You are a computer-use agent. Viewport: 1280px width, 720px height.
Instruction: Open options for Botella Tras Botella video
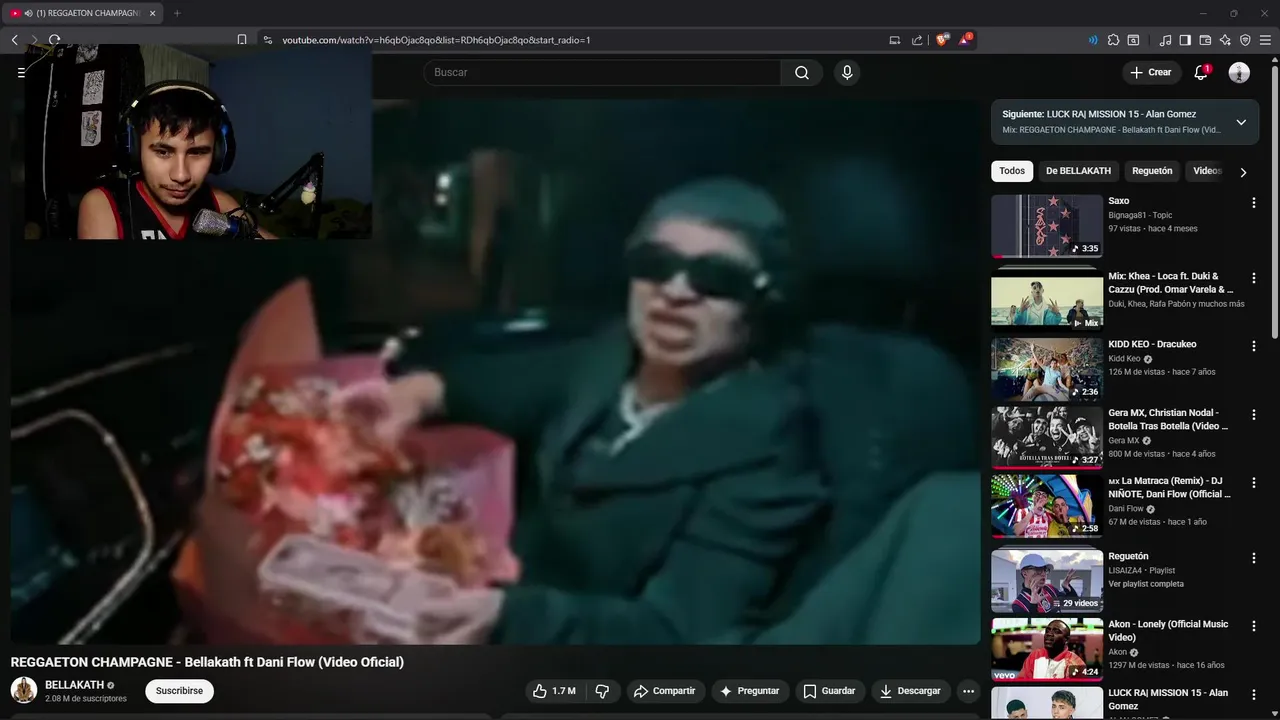[x=1254, y=414]
